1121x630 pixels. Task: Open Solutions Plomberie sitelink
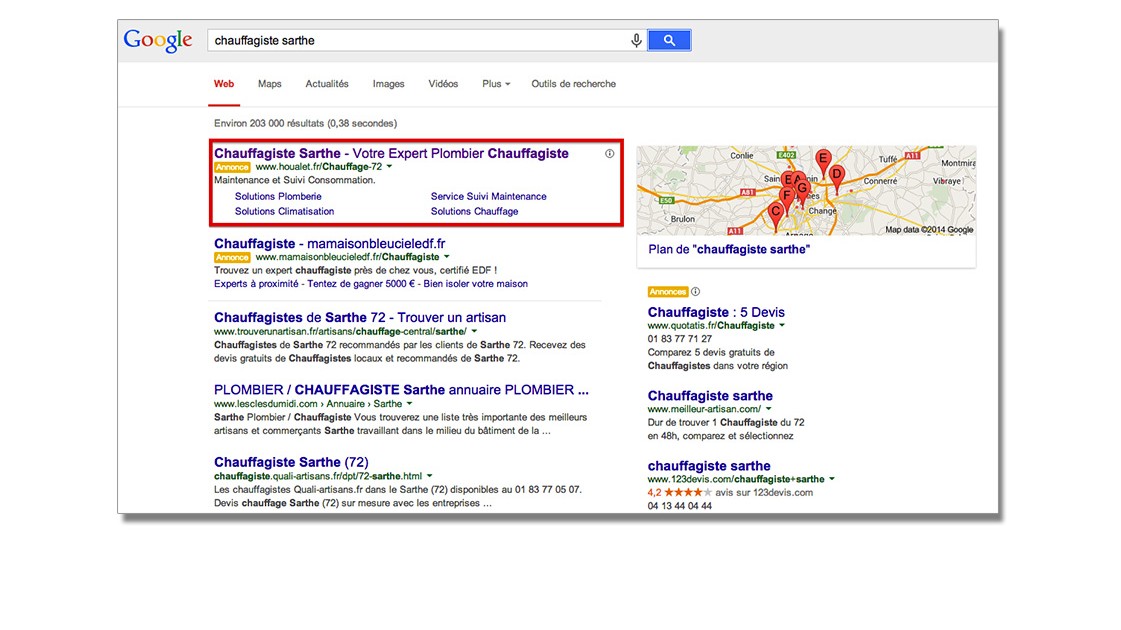point(278,197)
